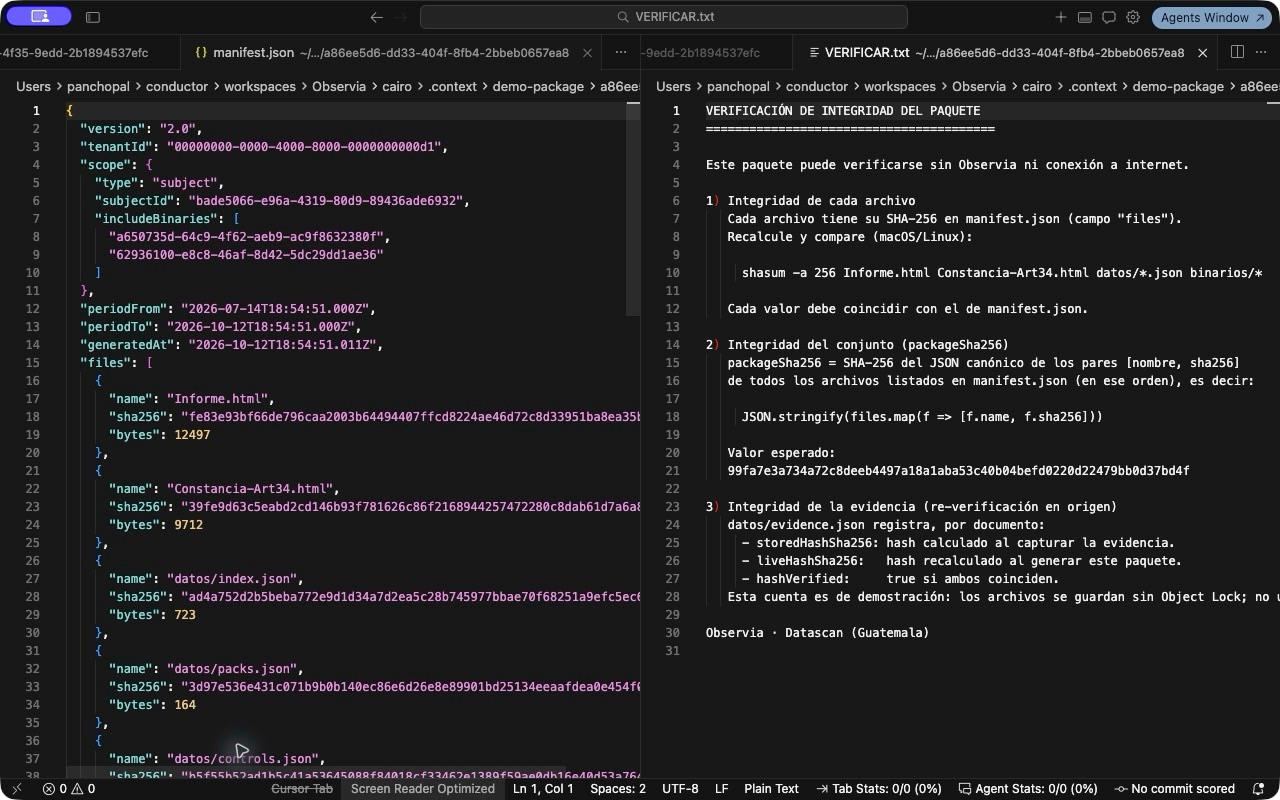This screenshot has height=800, width=1280.
Task: Close the VERIFICAR.txt tab
Action: click(x=1203, y=53)
